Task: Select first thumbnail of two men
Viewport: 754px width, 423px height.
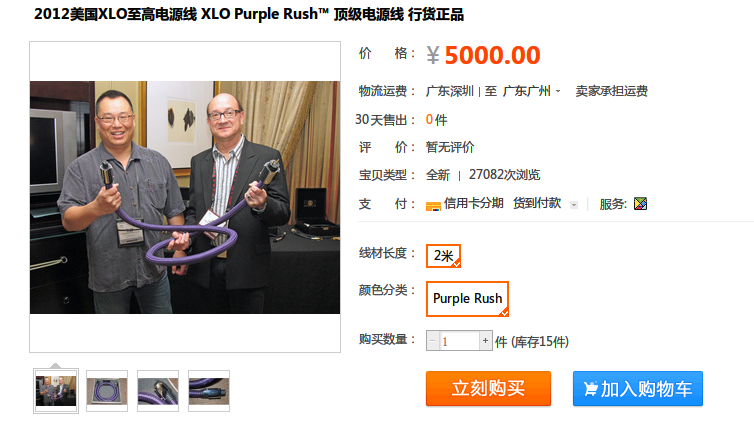Action: [56, 391]
